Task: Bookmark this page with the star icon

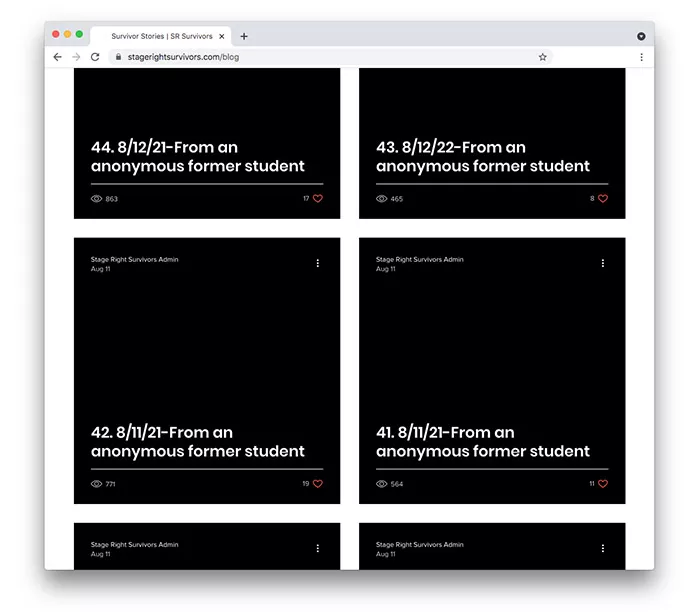Action: pos(543,57)
